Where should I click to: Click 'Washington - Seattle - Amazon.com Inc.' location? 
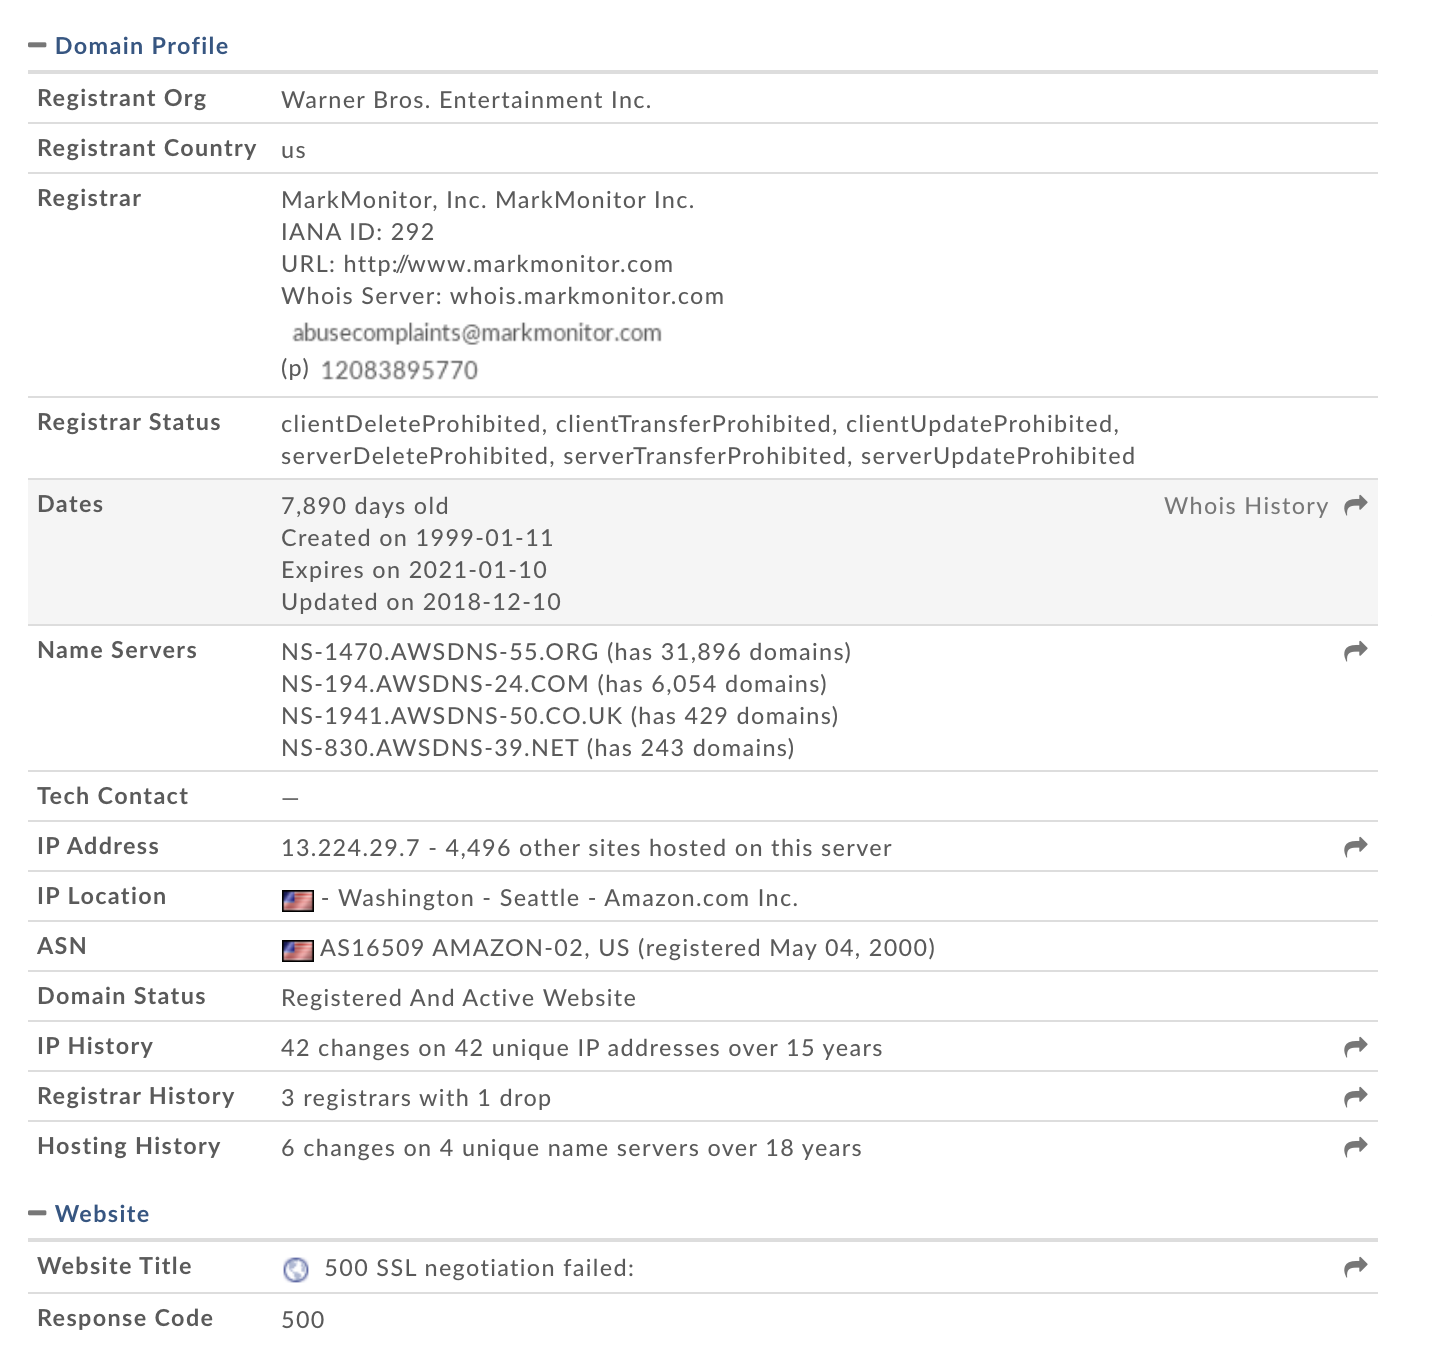568,898
